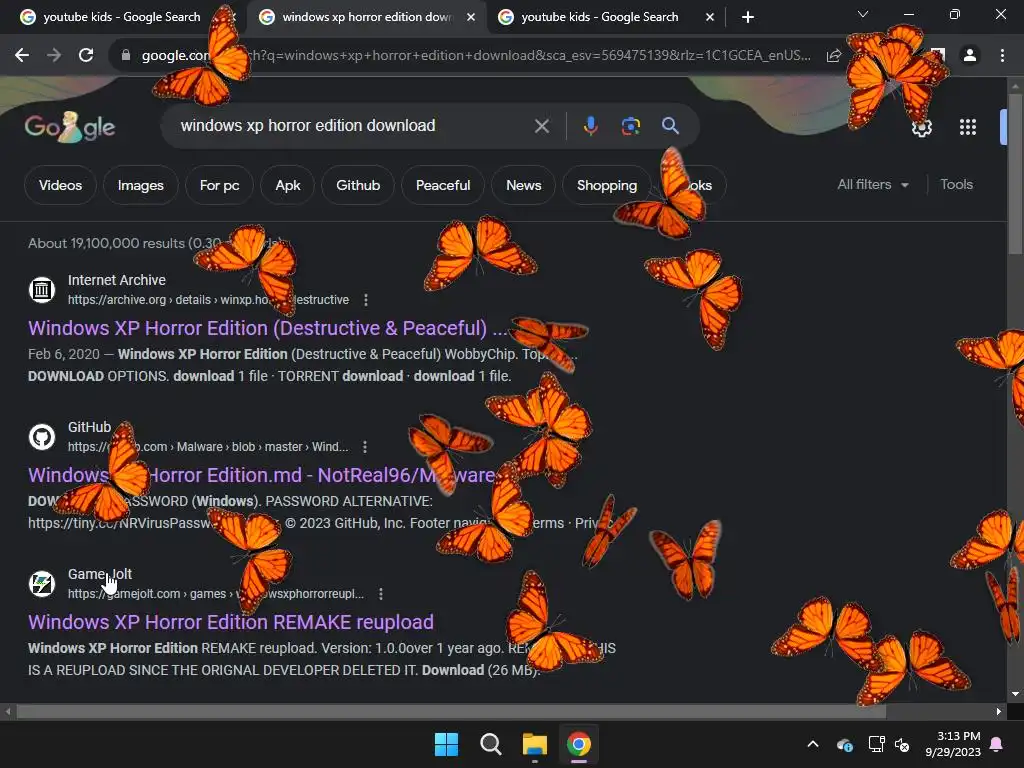Screen dimensions: 1024x768
Task: Open the OneDrive tray icon
Action: coord(844,744)
